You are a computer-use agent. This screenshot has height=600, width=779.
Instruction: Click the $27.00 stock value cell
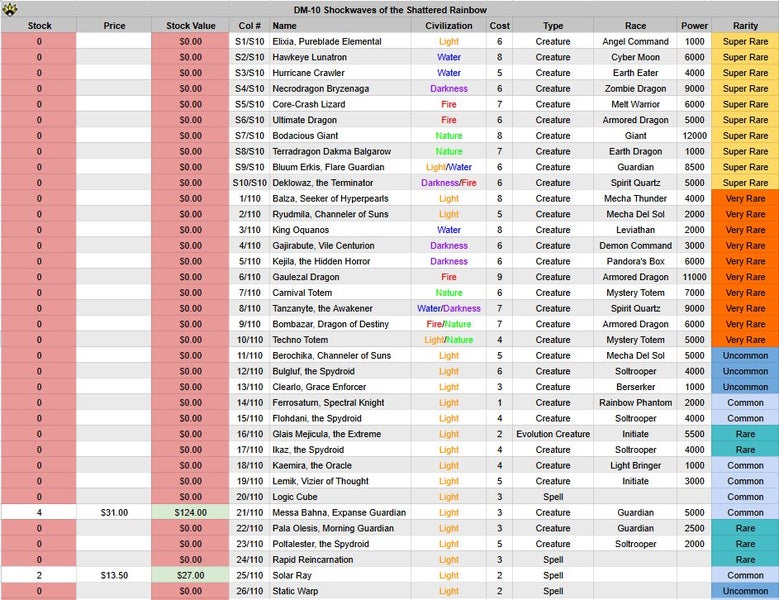(190, 575)
